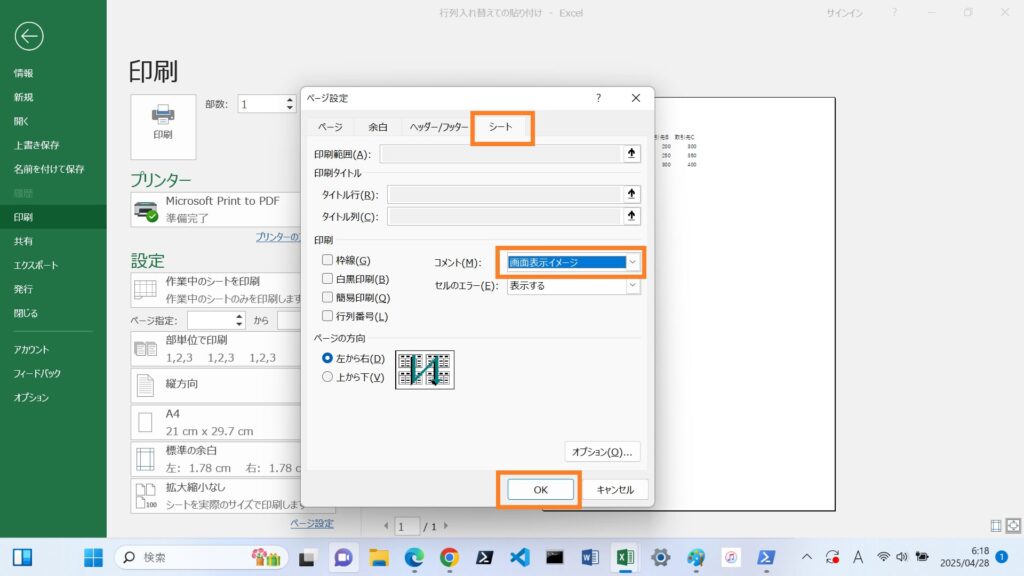
Task: Switch to the Header/Footer (ヘッダー/フッター) tab
Action: coord(439,127)
